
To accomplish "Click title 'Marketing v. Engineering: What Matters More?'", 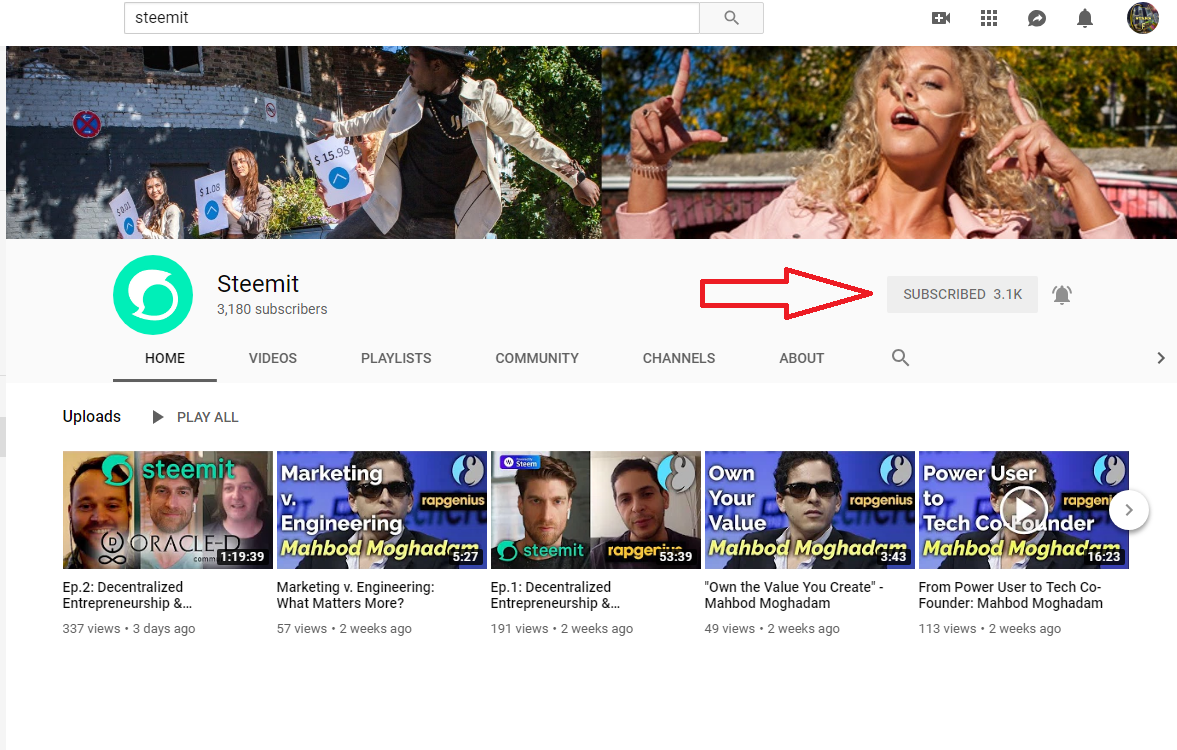I will pyautogui.click(x=355, y=595).
